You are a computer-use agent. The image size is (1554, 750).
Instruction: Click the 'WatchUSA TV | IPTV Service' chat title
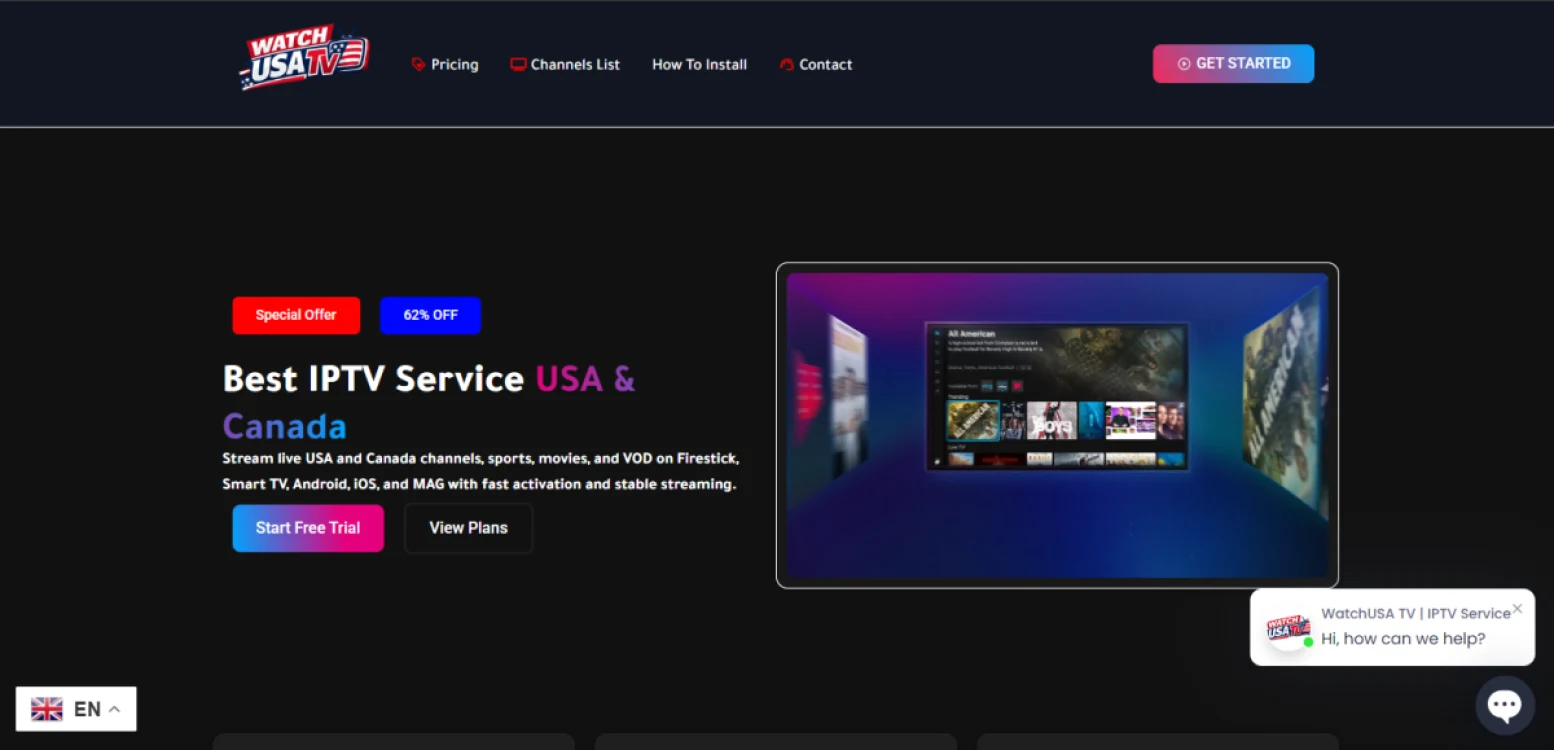[1415, 613]
